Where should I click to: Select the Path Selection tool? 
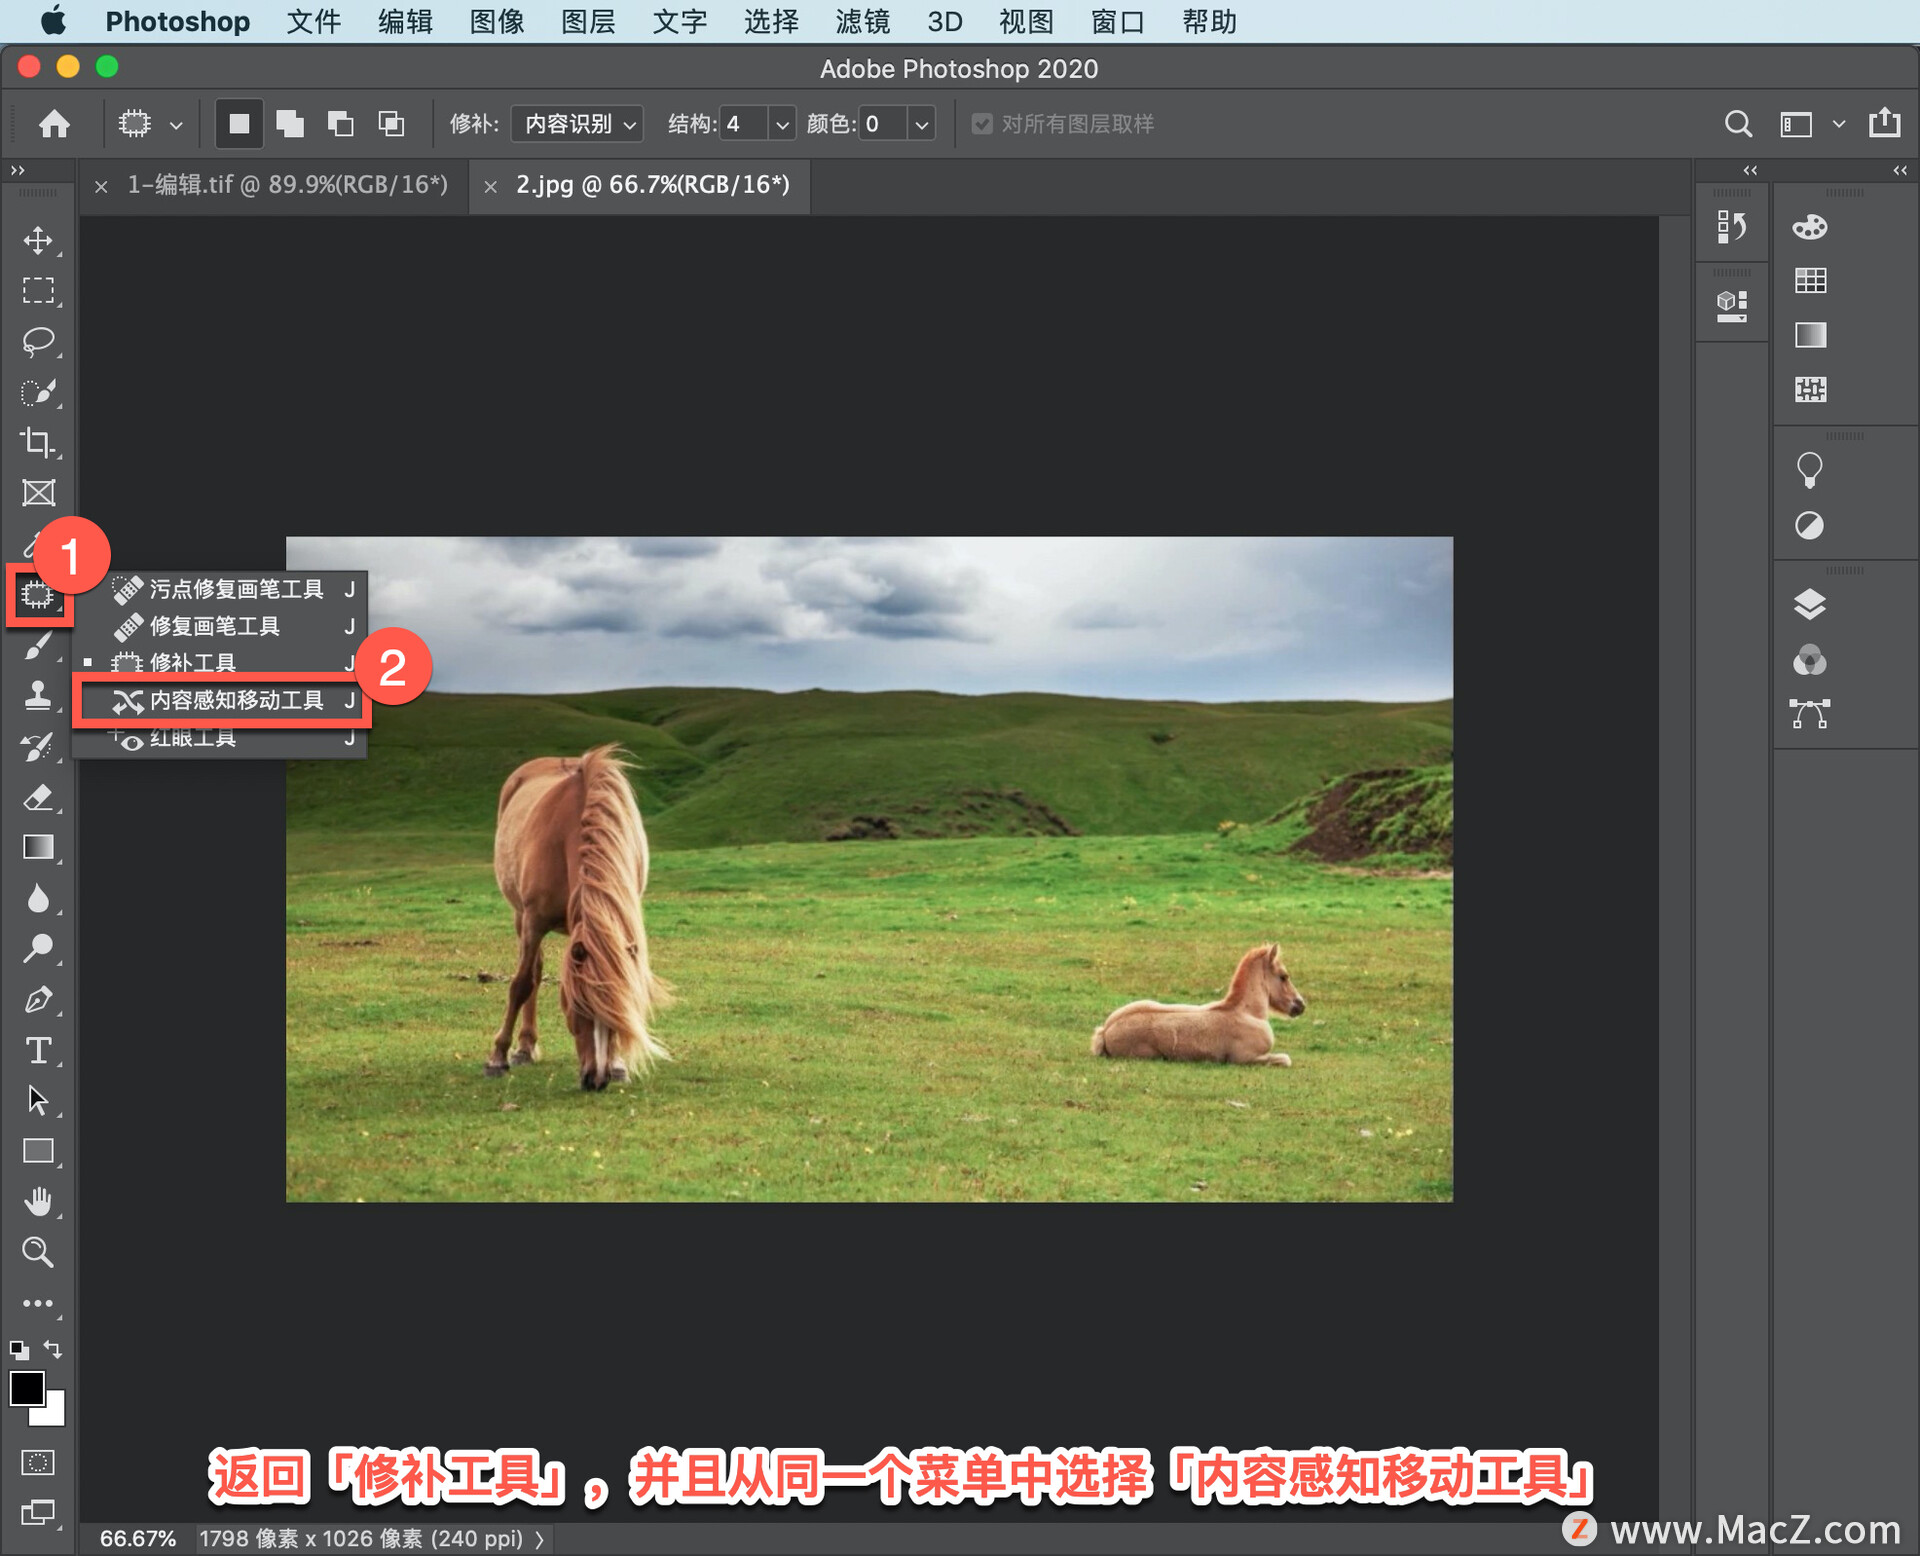(x=38, y=1100)
